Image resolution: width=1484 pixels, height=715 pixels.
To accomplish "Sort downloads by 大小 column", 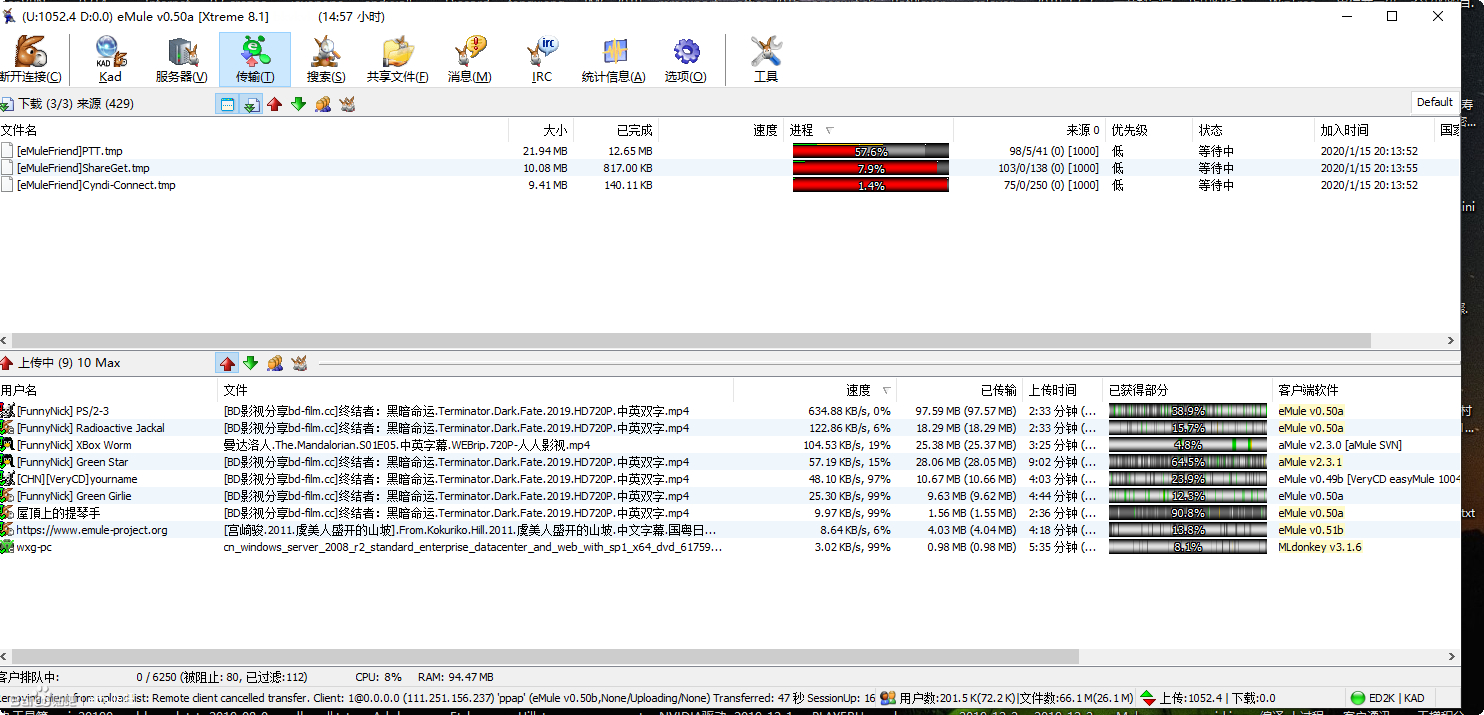I will (541, 130).
